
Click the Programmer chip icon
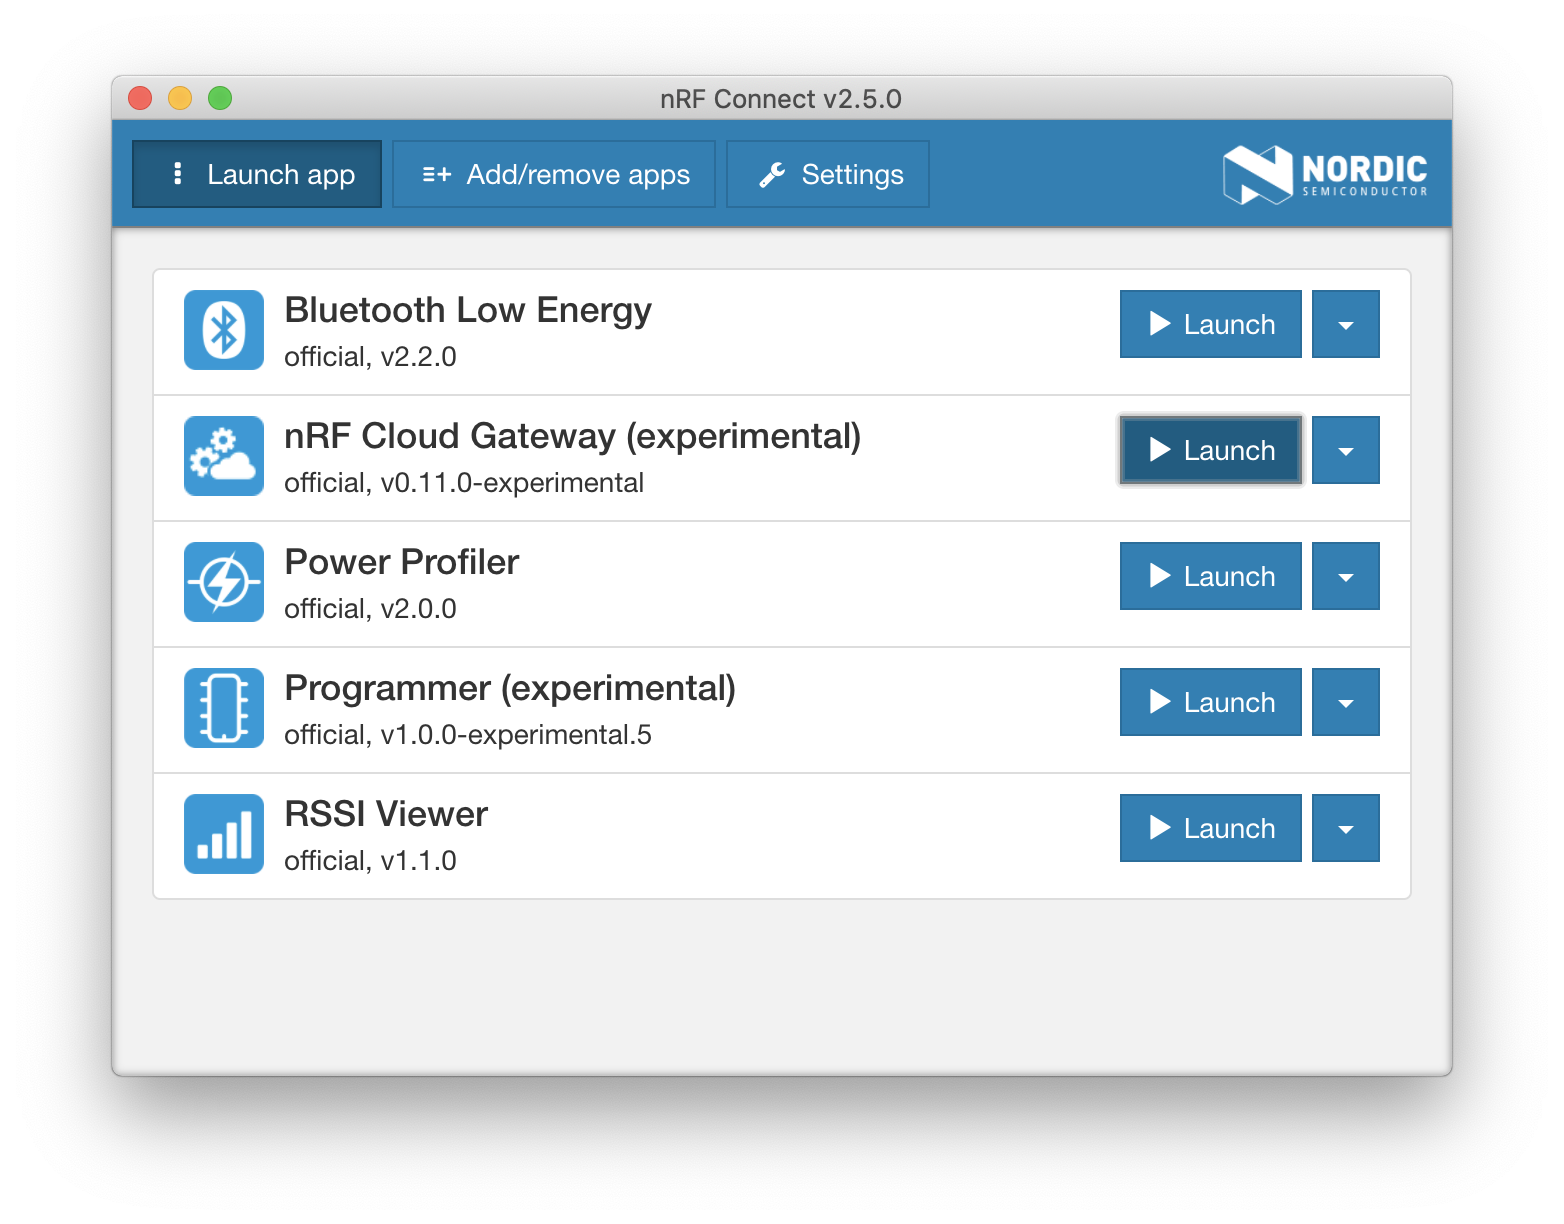pos(223,707)
